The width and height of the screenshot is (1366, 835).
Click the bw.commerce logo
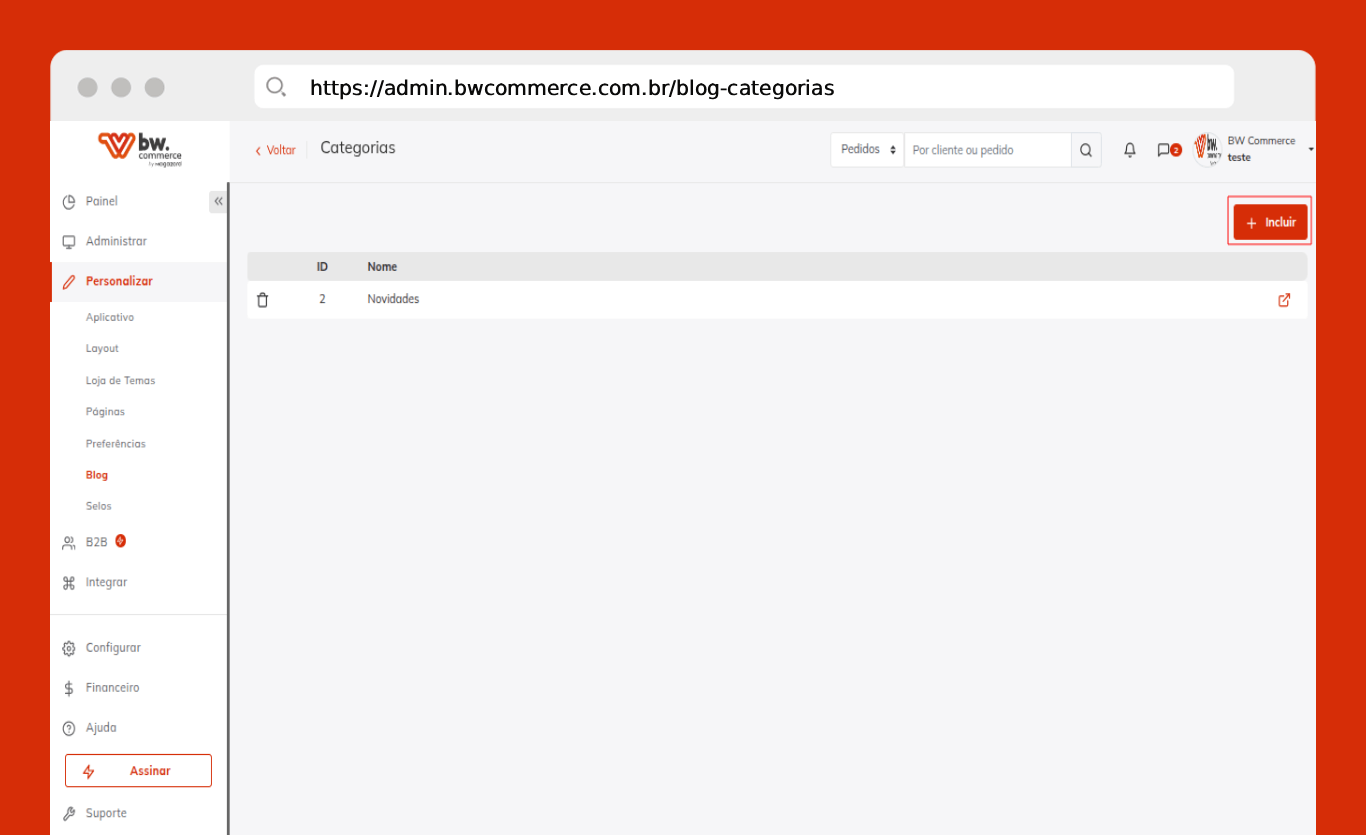tap(140, 148)
